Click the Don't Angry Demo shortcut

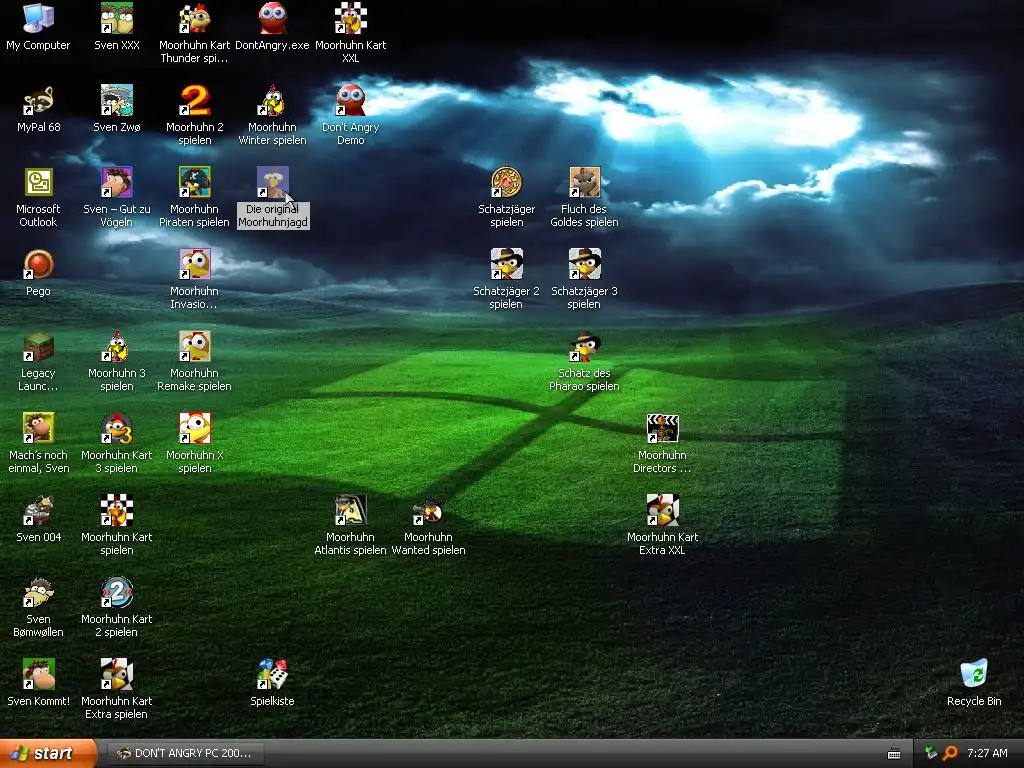pos(351,101)
